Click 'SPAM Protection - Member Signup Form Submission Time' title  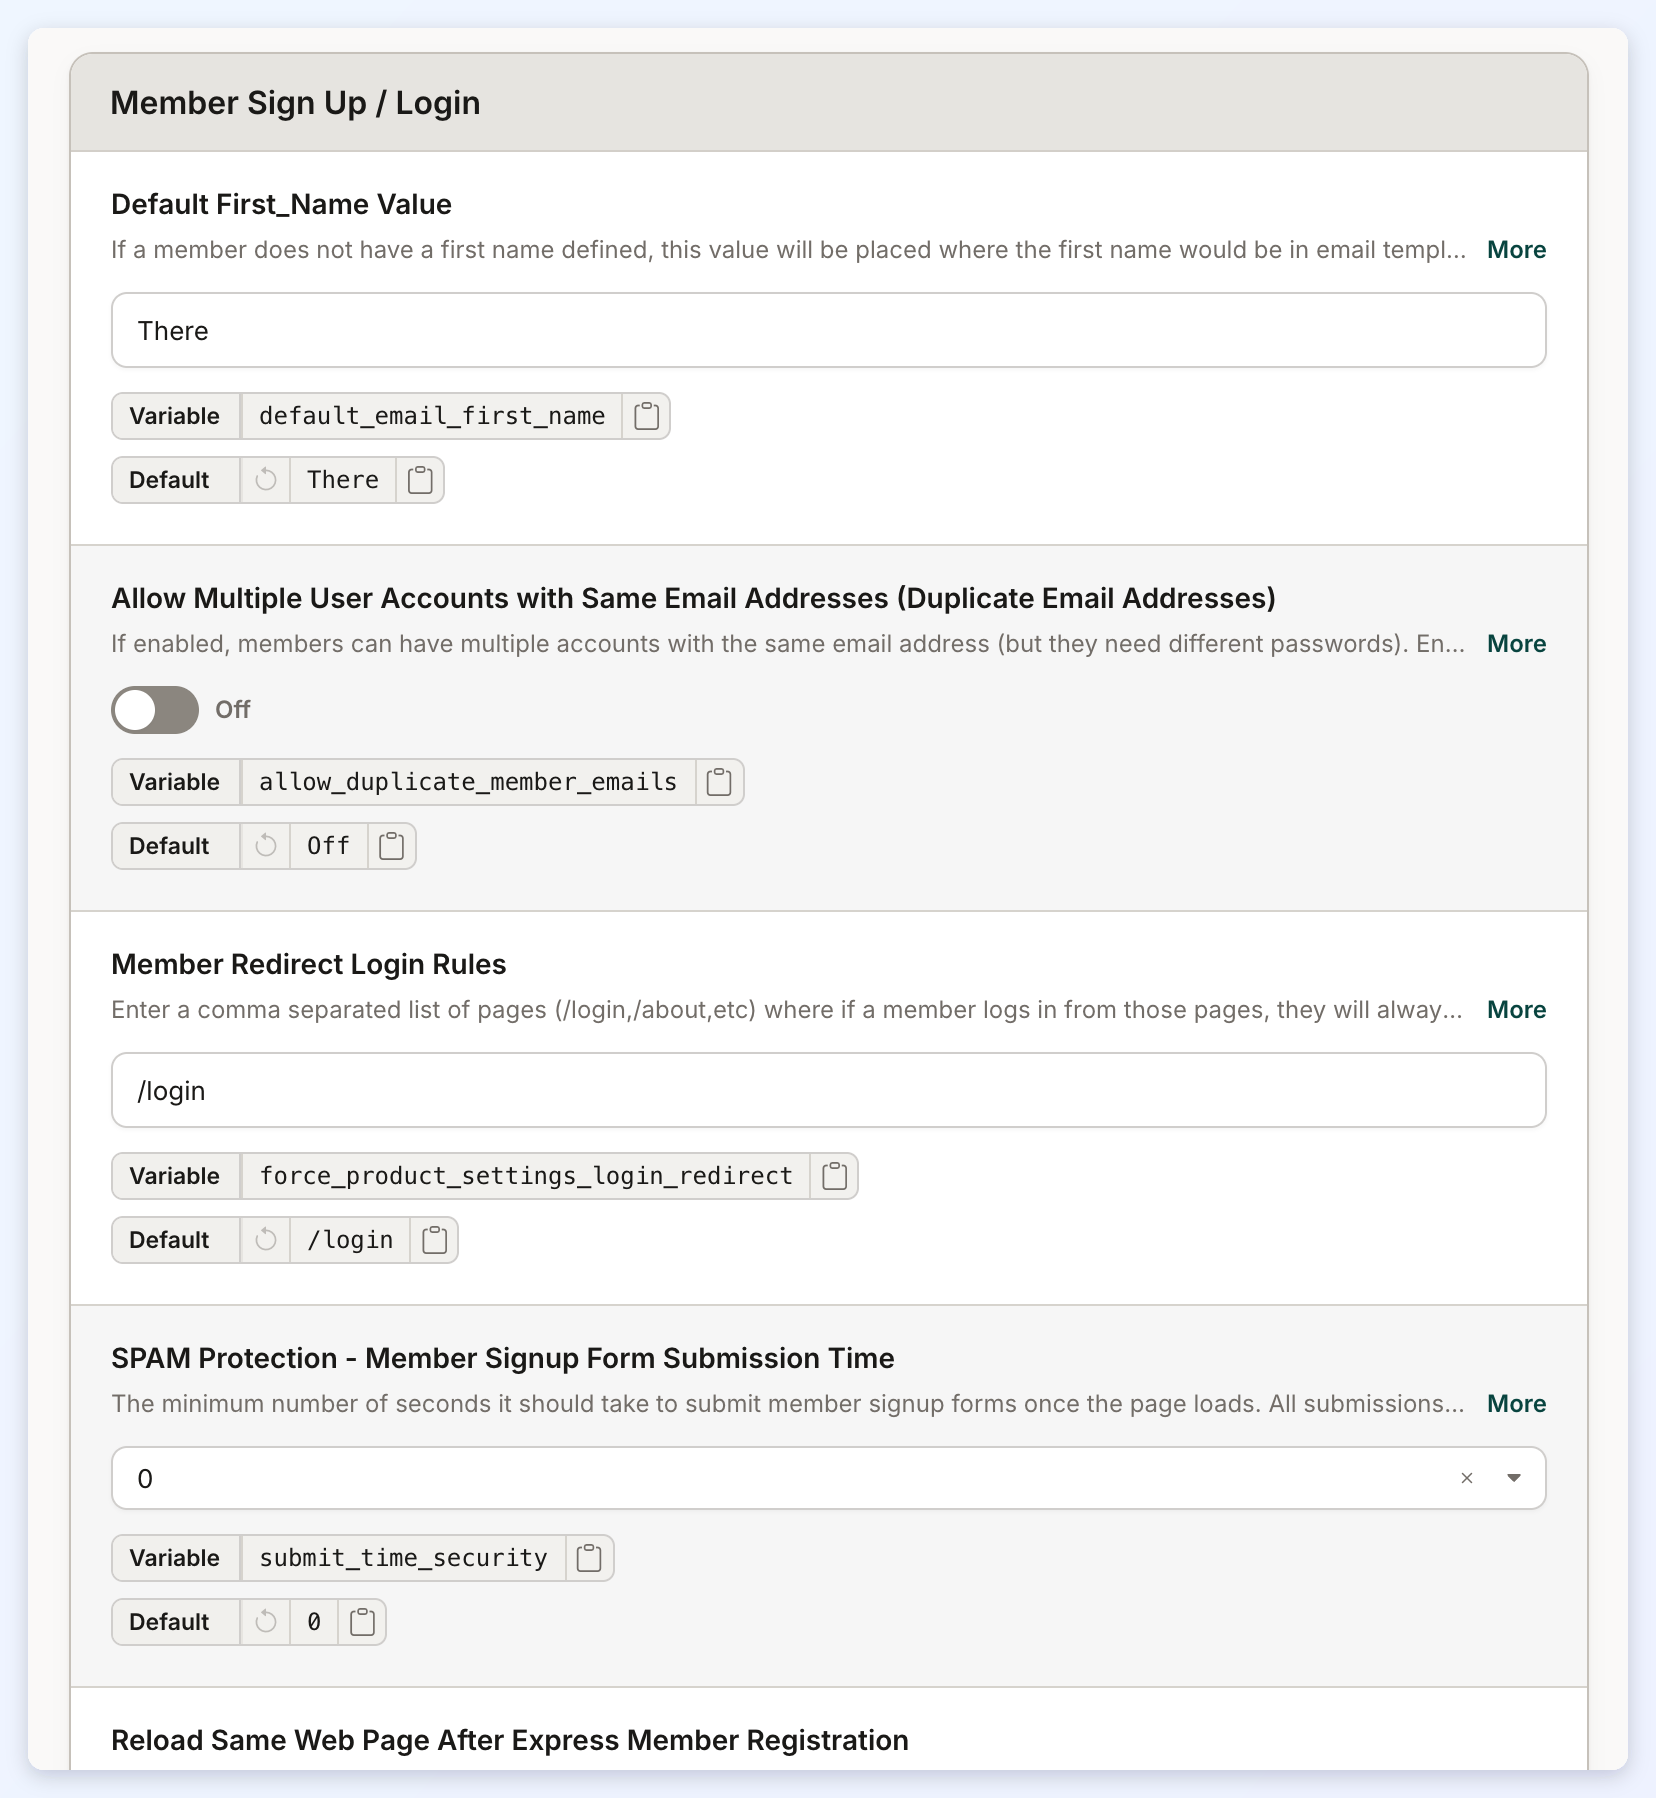tap(503, 1358)
